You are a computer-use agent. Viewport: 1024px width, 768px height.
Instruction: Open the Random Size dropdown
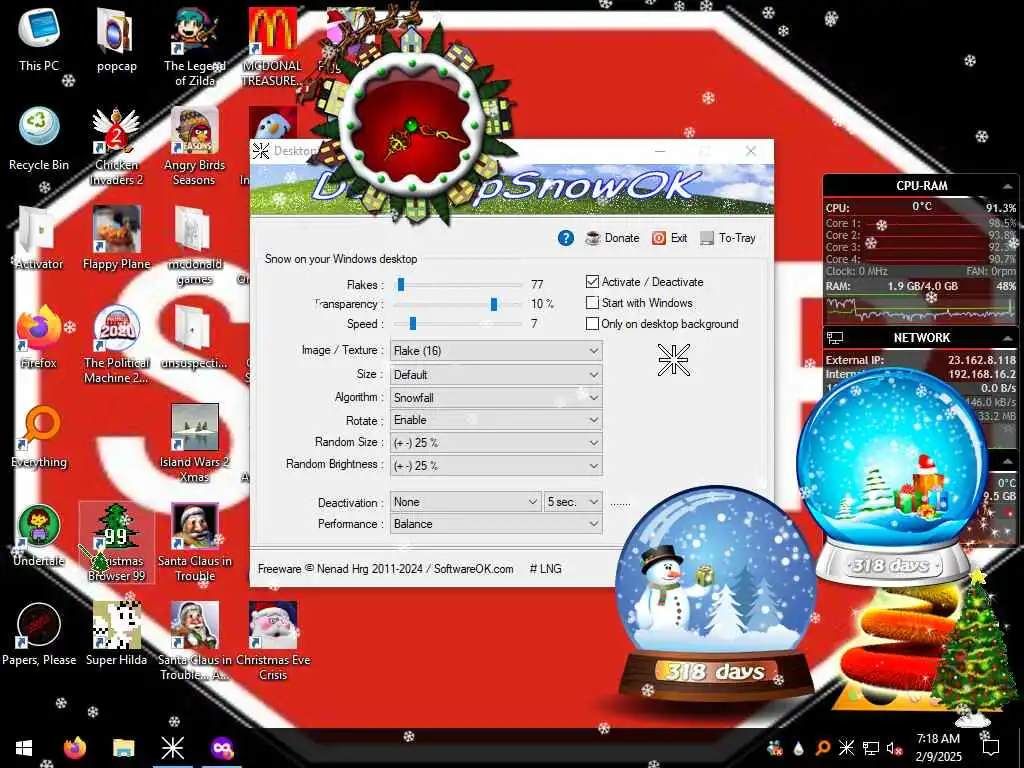tap(496, 443)
